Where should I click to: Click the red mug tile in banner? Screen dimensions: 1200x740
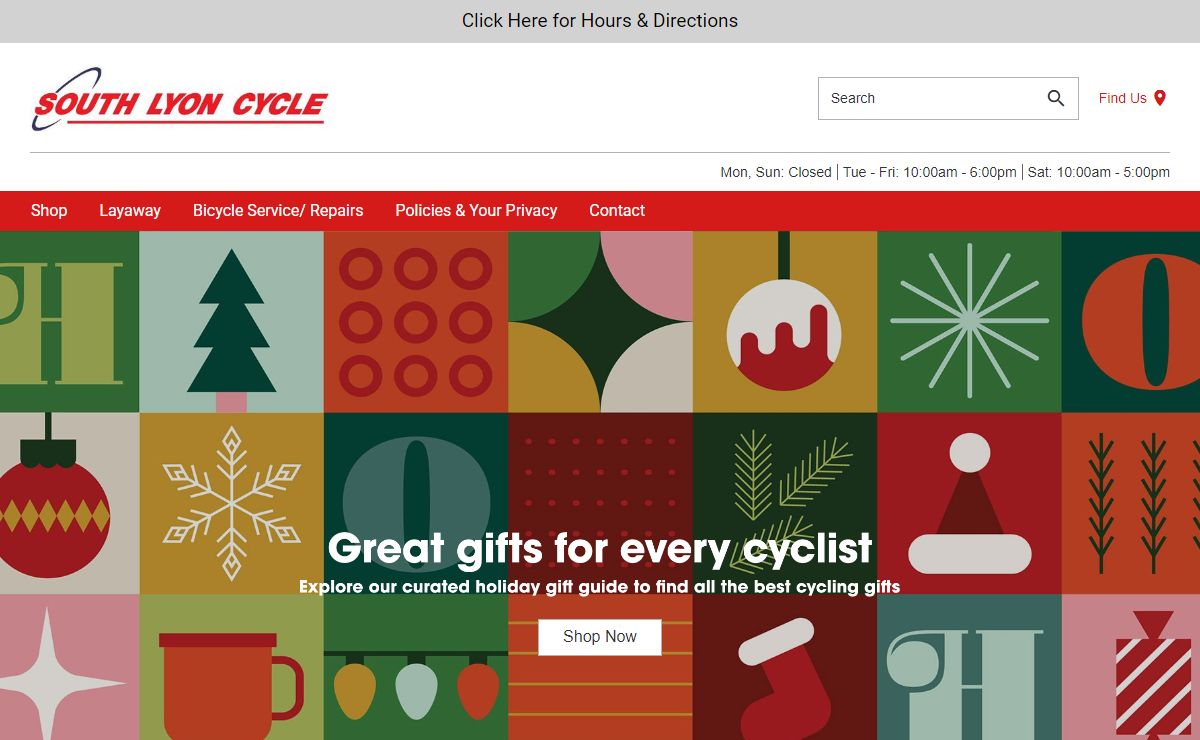(231, 667)
